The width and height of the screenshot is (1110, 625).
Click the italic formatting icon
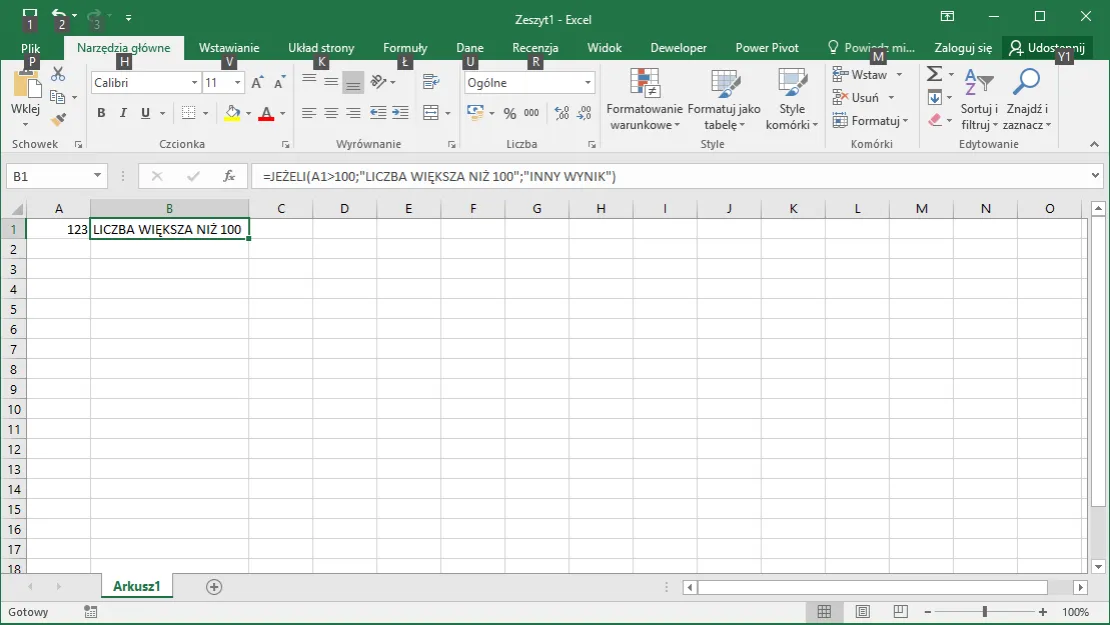tap(122, 112)
